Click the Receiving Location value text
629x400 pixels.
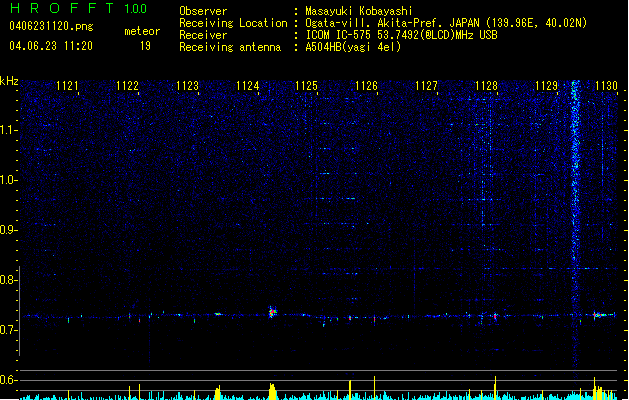click(x=446, y=23)
